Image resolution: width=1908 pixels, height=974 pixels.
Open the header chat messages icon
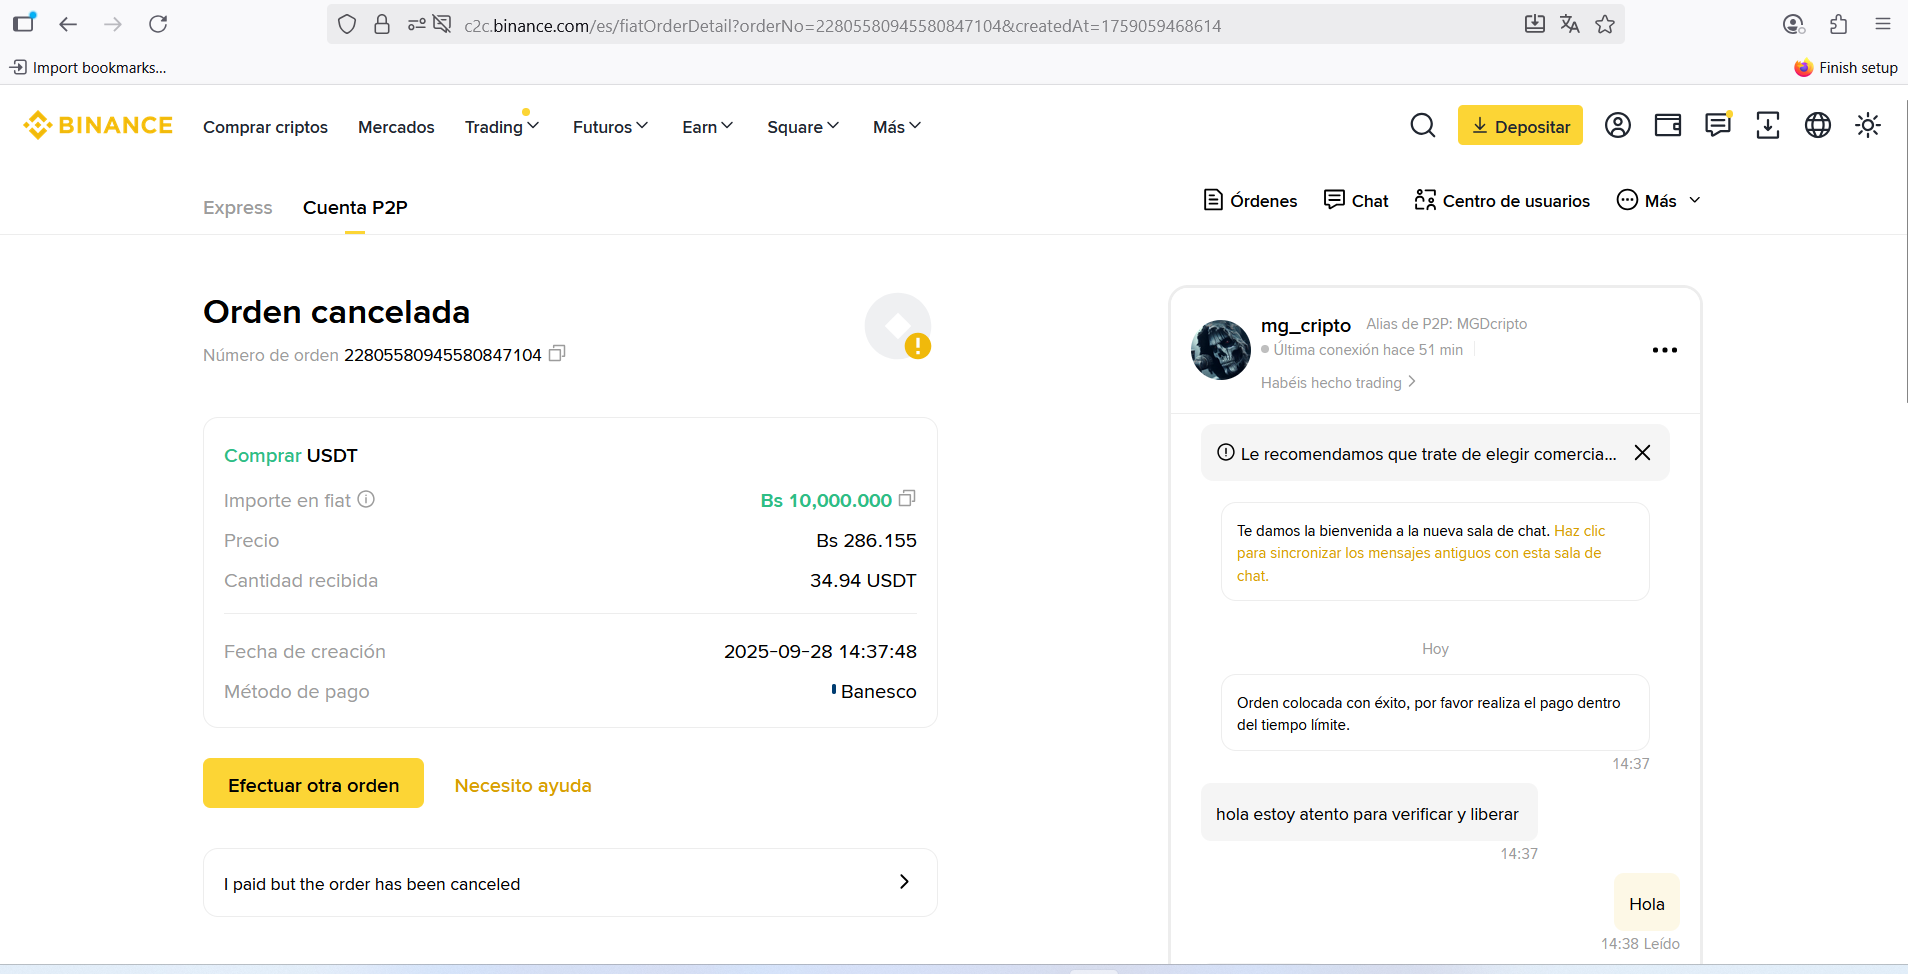[x=1718, y=125]
